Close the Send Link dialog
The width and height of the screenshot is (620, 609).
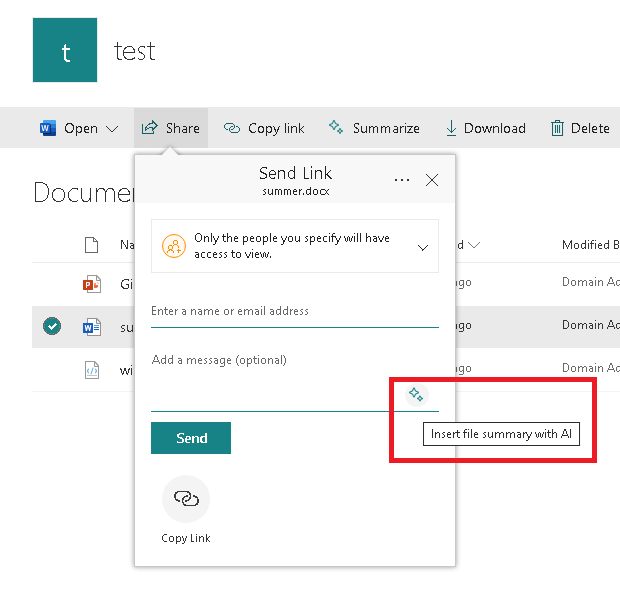432,180
